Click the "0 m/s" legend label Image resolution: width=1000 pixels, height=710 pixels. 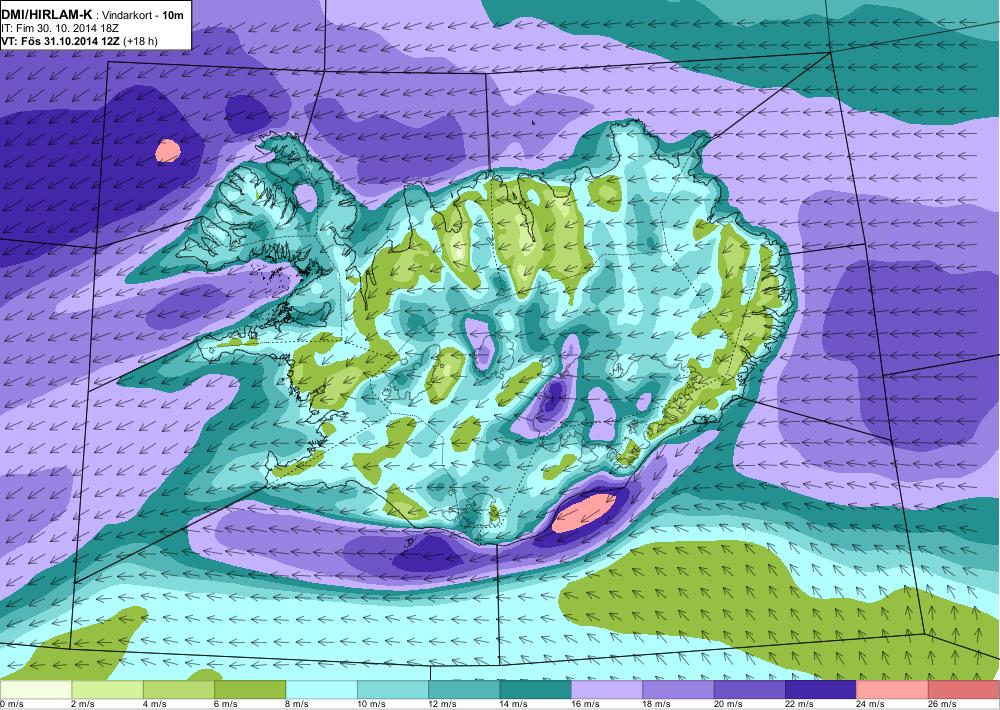12,704
